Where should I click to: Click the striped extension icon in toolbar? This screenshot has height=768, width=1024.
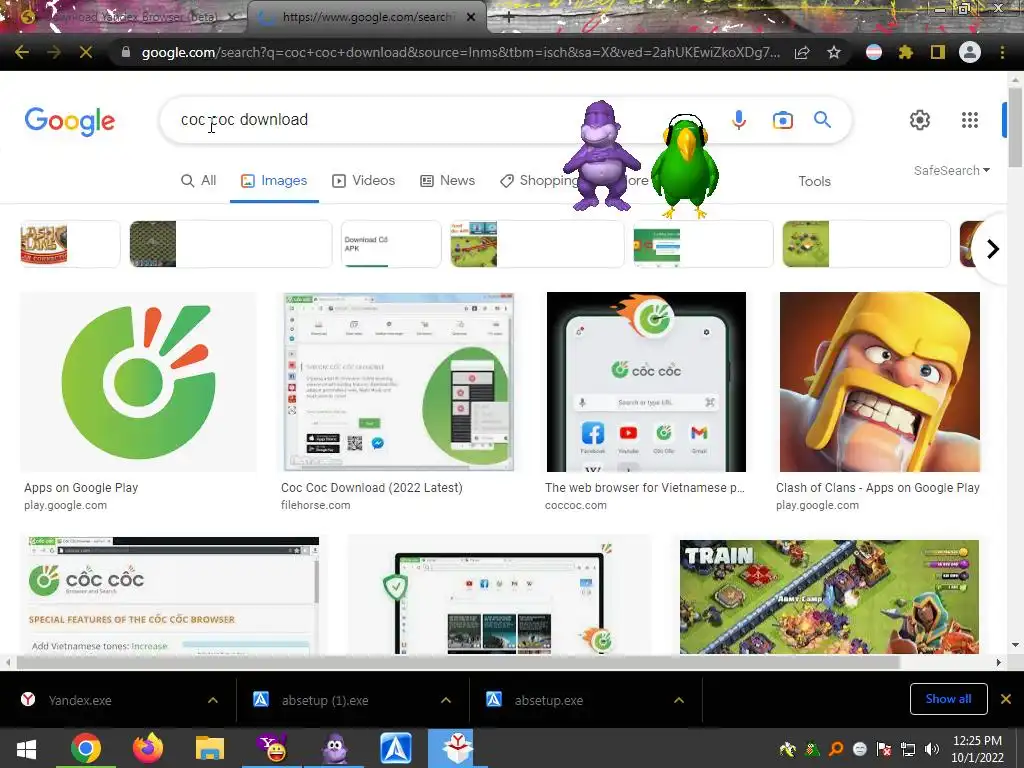(874, 52)
